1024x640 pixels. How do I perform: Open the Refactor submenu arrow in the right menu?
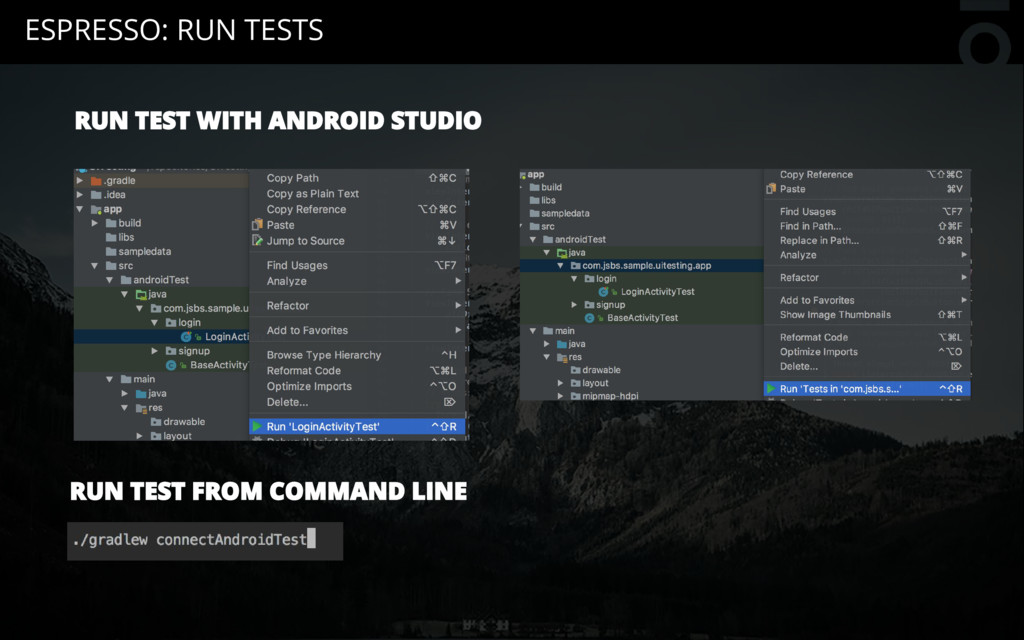click(x=964, y=278)
